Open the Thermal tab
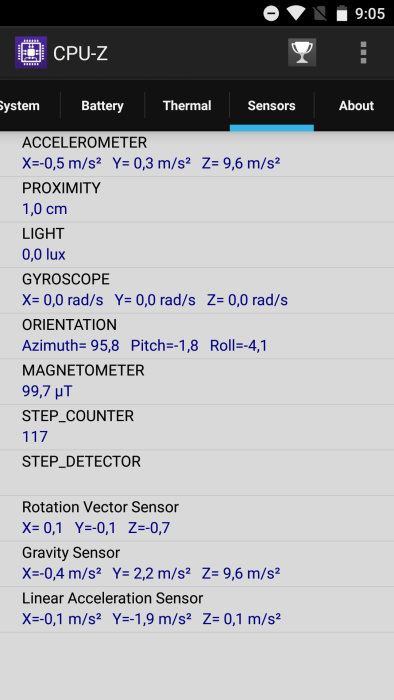 pyautogui.click(x=187, y=106)
